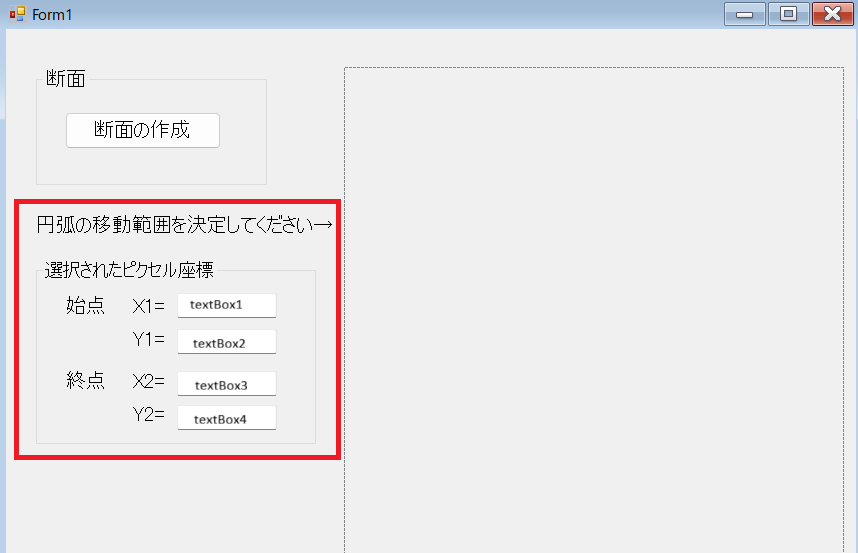Click the X2= label
The width and height of the screenshot is (858, 553).
[x=149, y=381]
